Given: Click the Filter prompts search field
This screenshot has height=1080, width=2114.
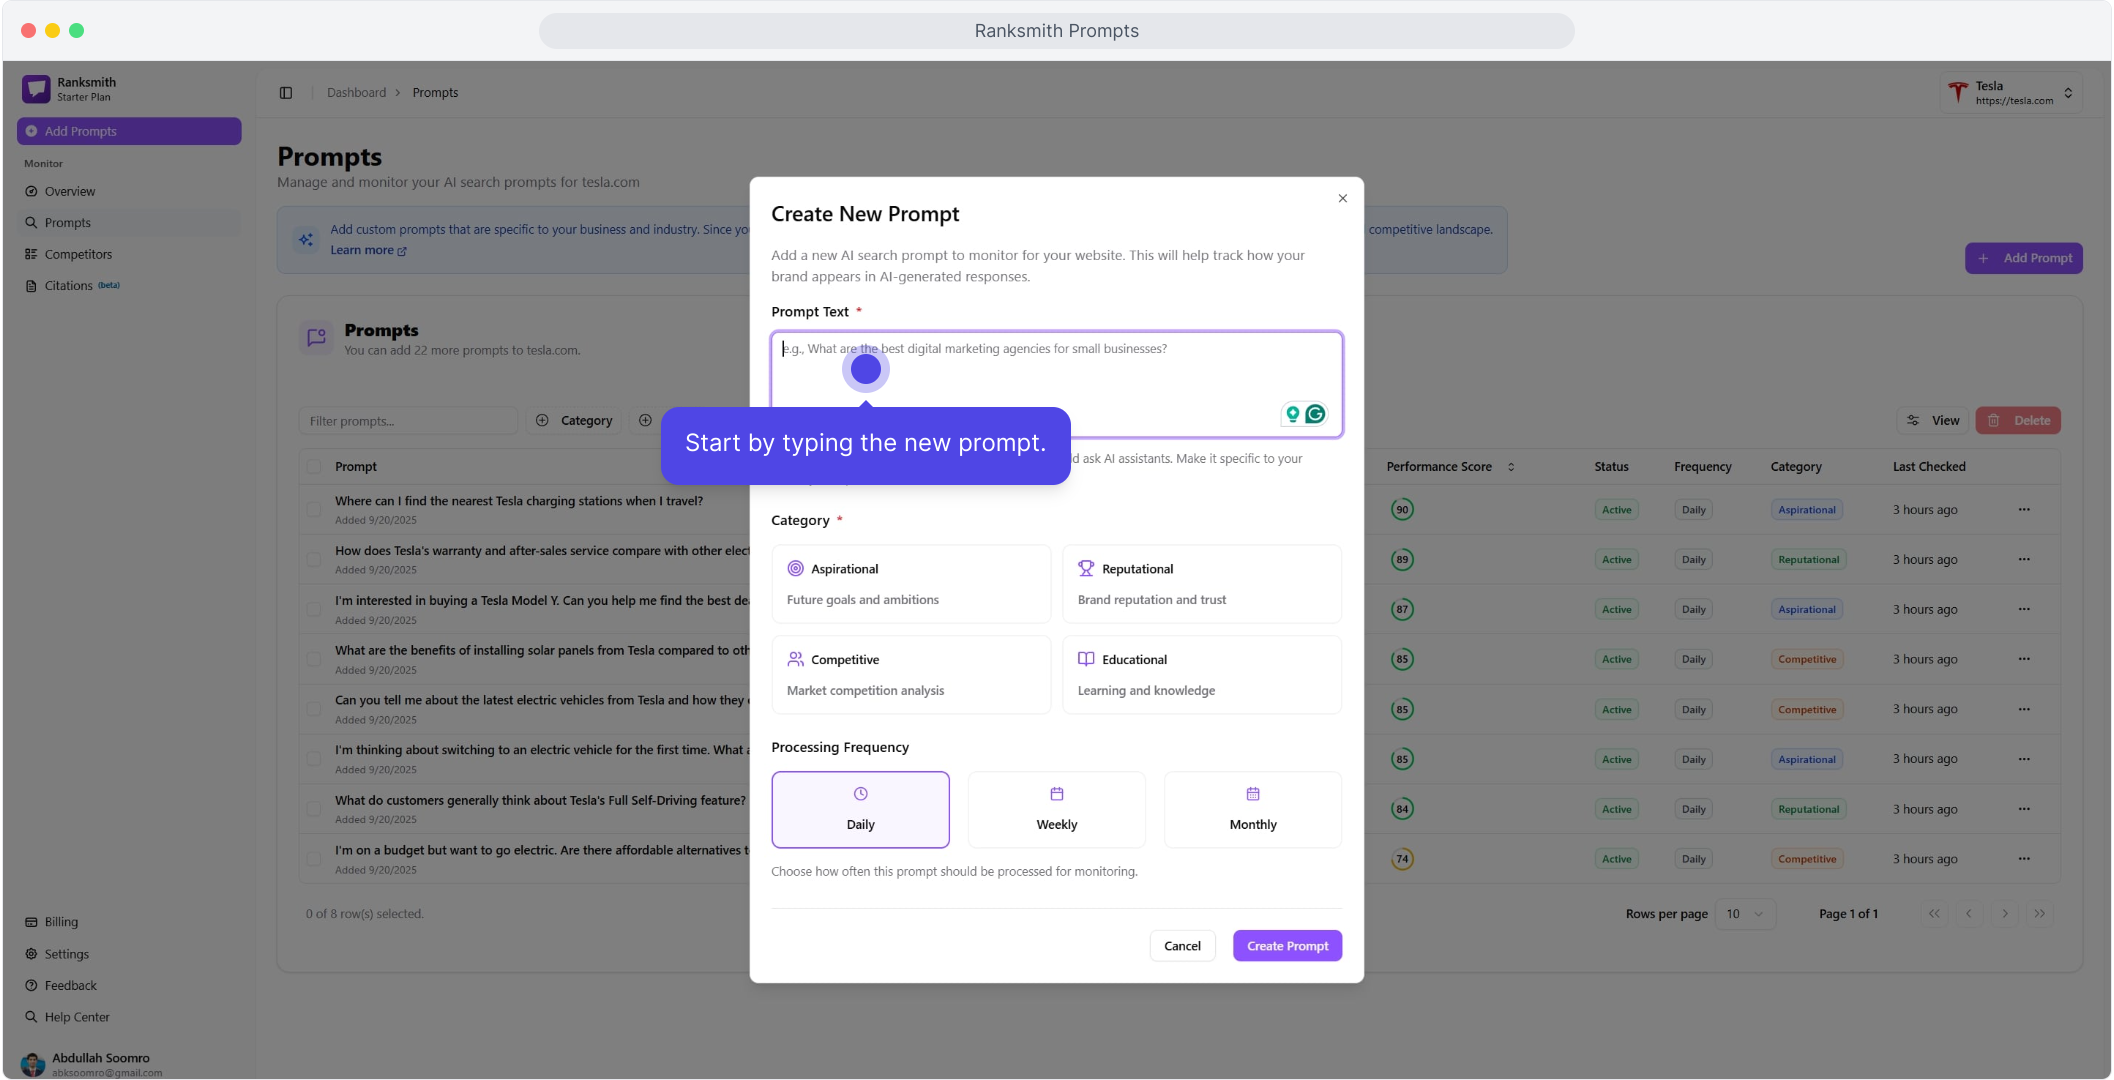Looking at the screenshot, I should pyautogui.click(x=408, y=421).
